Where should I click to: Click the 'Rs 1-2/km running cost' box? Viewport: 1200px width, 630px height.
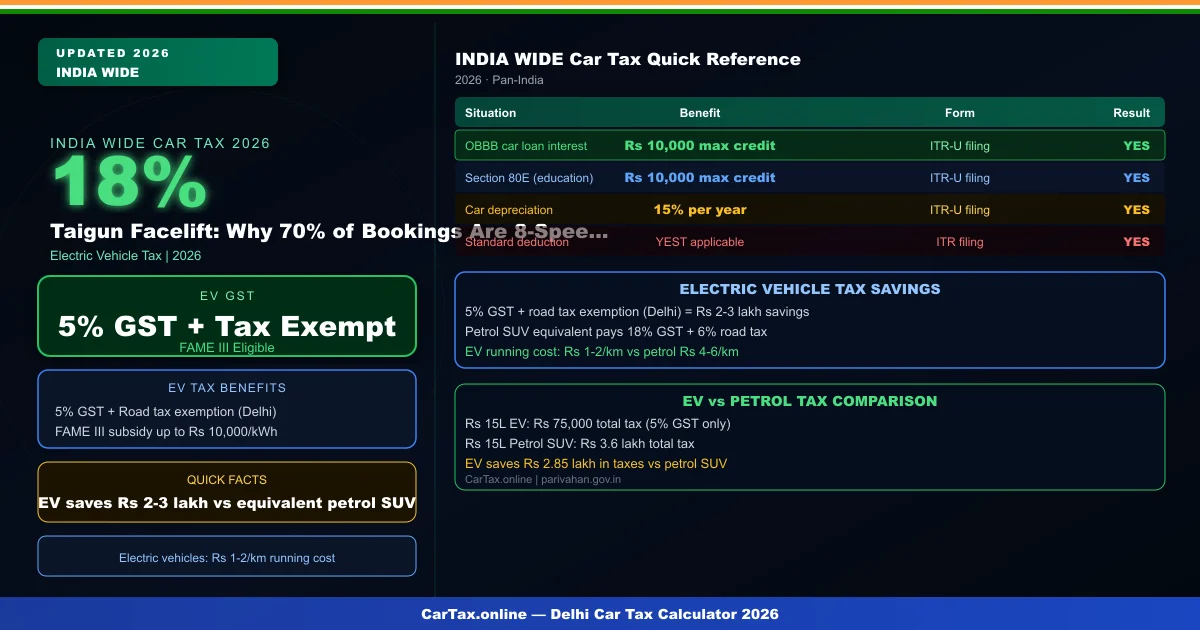tap(227, 556)
